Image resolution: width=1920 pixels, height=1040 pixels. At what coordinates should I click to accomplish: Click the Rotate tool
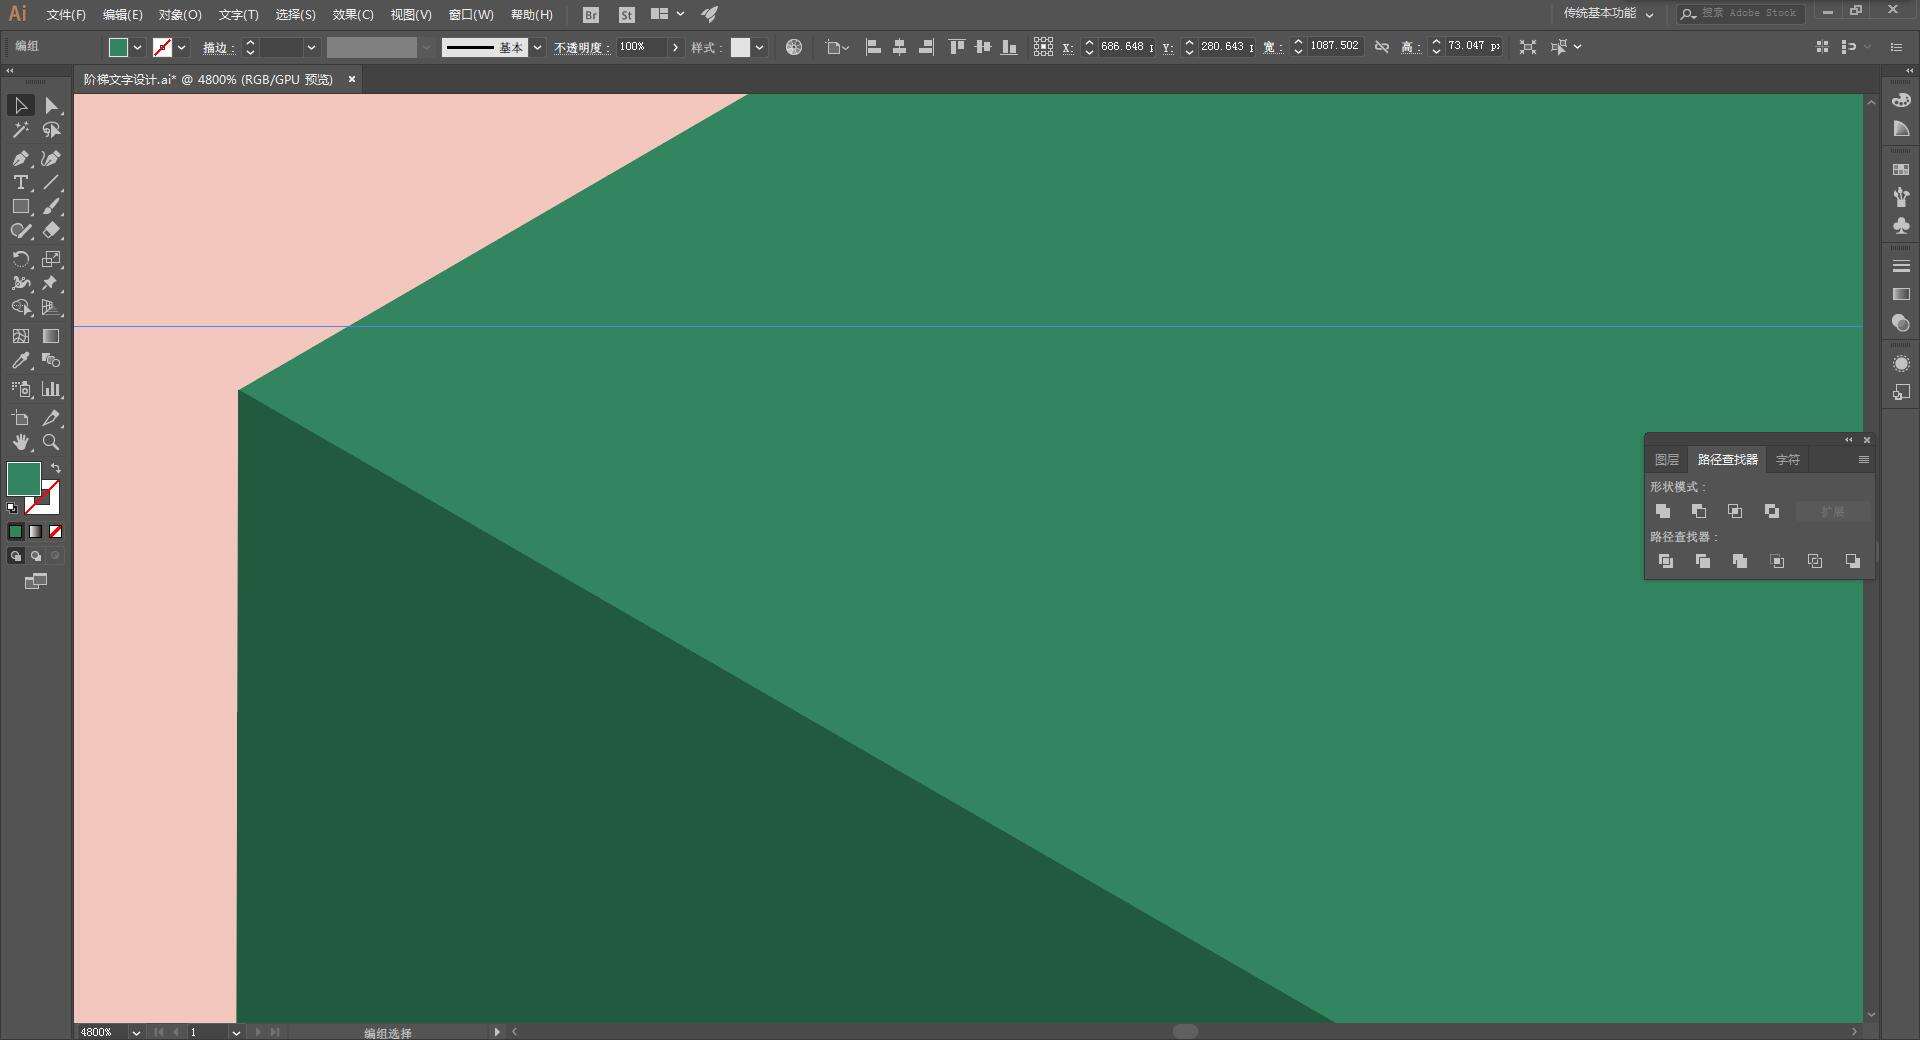click(x=20, y=259)
